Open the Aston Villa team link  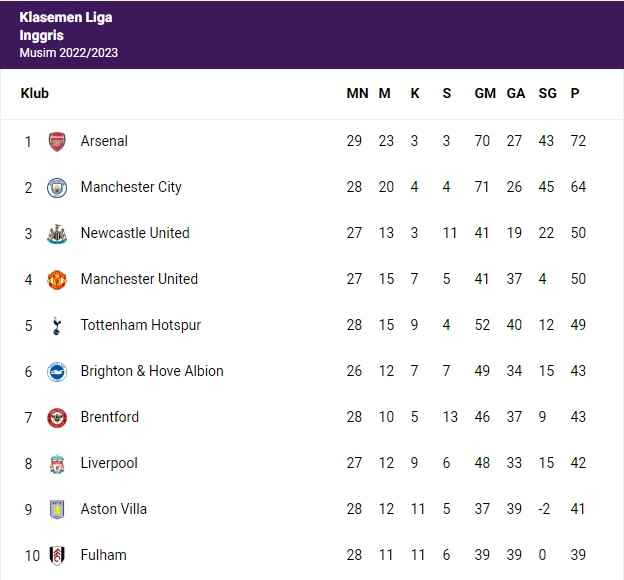click(114, 509)
